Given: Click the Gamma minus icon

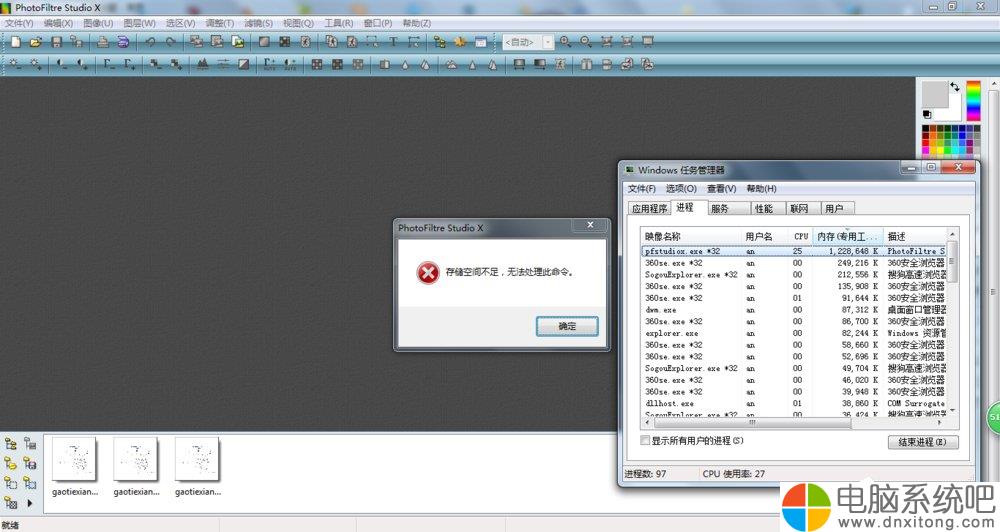Looking at the screenshot, I should [x=108, y=64].
